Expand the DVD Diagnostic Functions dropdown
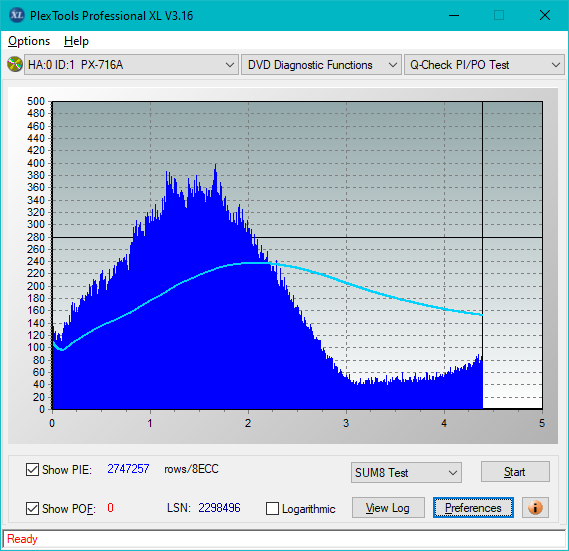Screen dimensions: 569x551 click(x=321, y=65)
